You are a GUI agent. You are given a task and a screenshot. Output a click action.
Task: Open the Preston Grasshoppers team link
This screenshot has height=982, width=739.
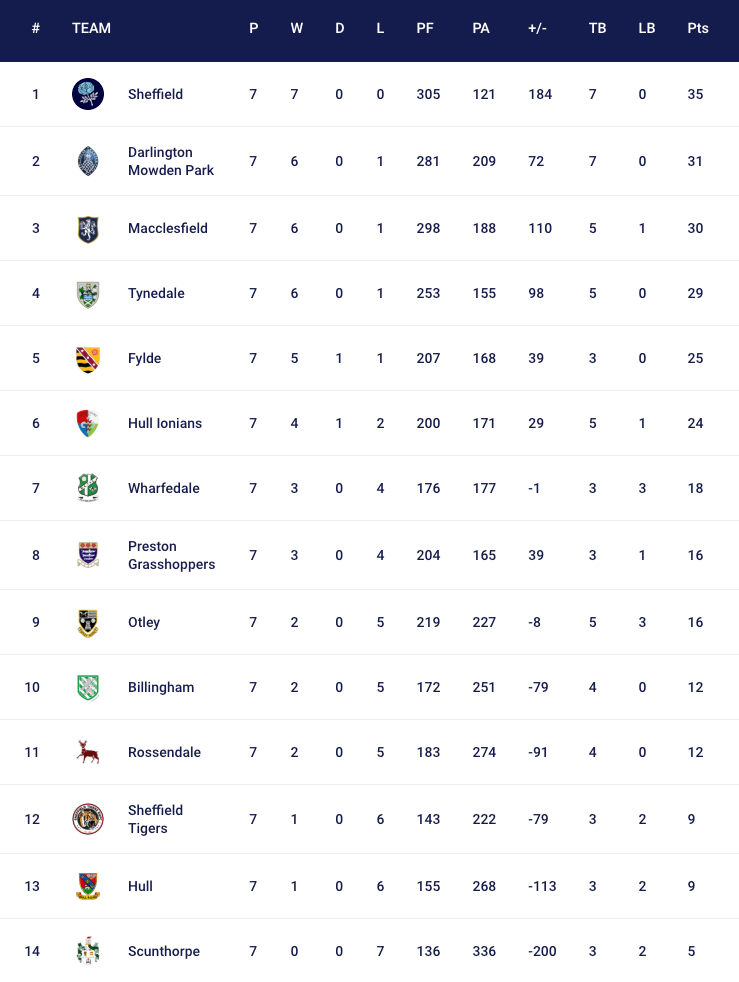point(171,555)
